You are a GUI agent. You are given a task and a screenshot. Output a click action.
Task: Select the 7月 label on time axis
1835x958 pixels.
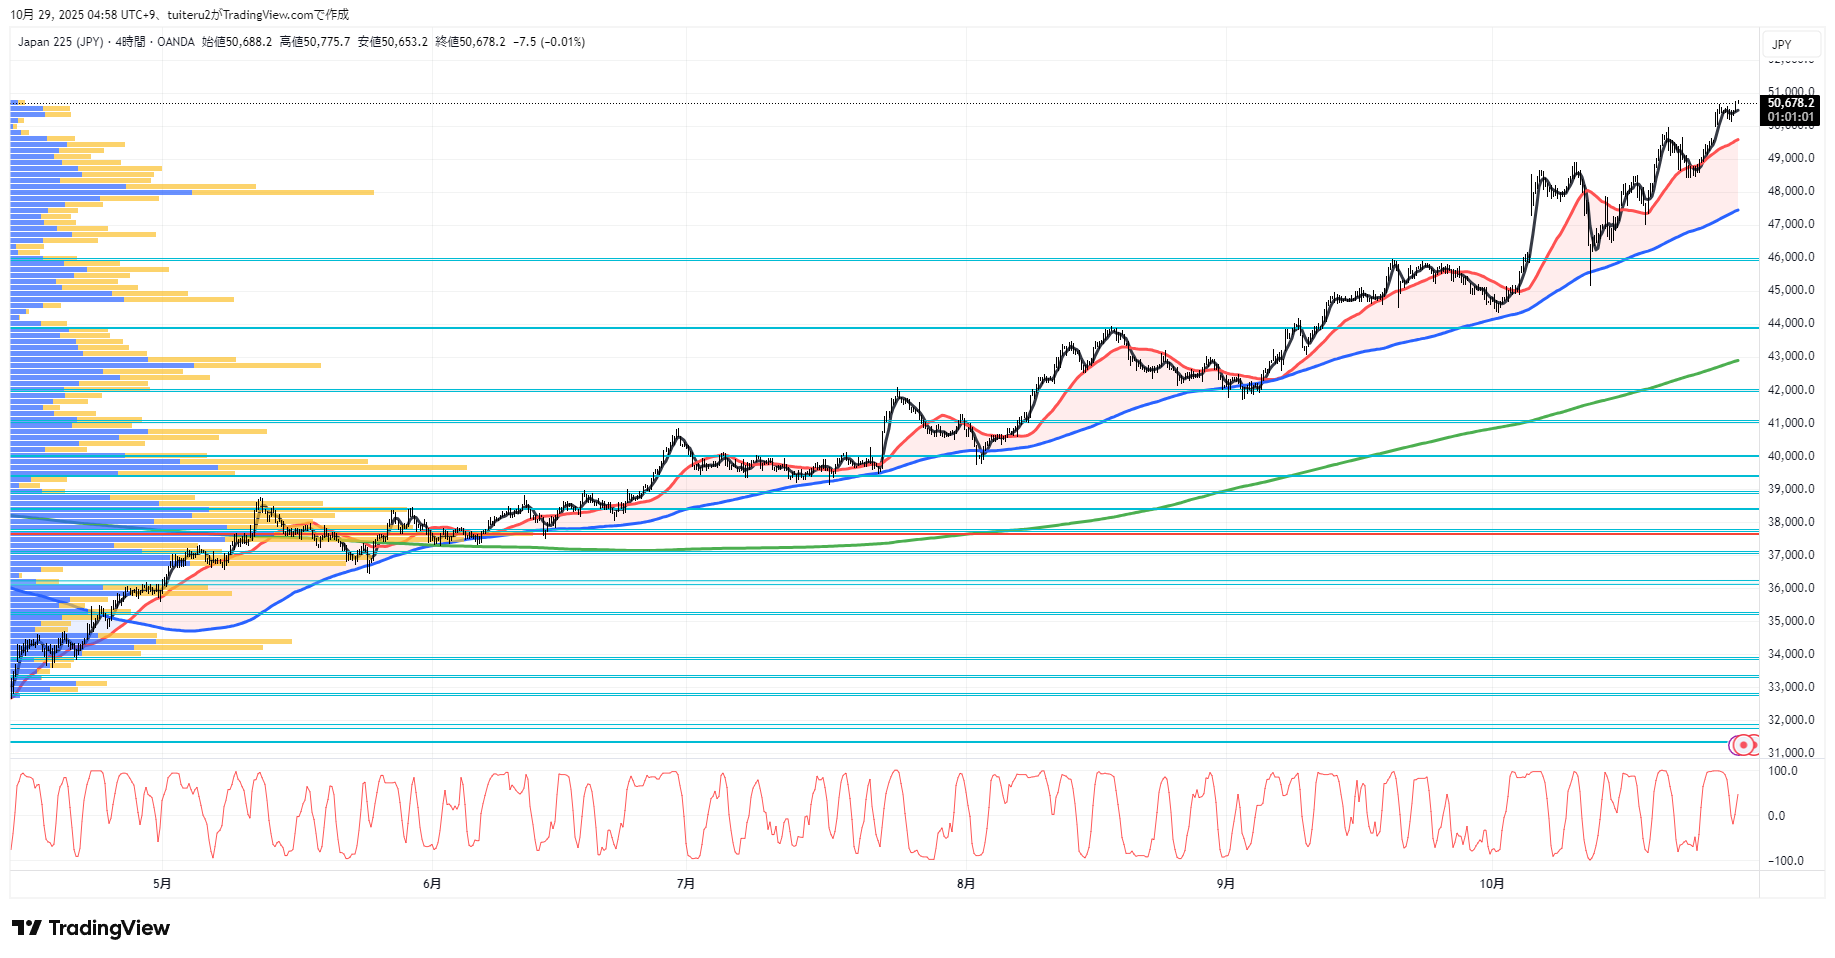click(686, 883)
